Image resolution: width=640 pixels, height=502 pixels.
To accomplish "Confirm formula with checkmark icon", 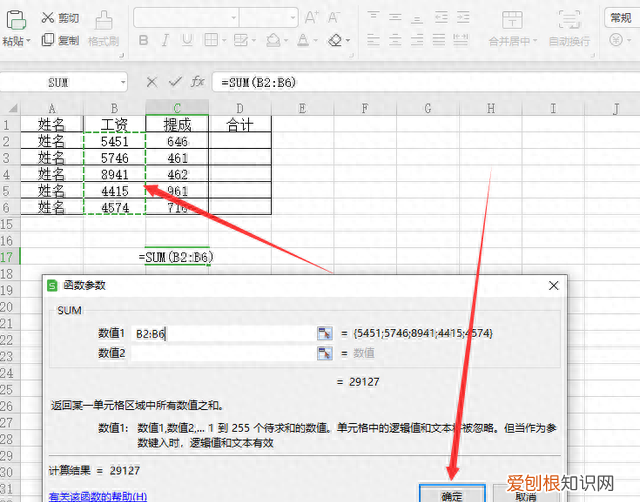I will 175,82.
